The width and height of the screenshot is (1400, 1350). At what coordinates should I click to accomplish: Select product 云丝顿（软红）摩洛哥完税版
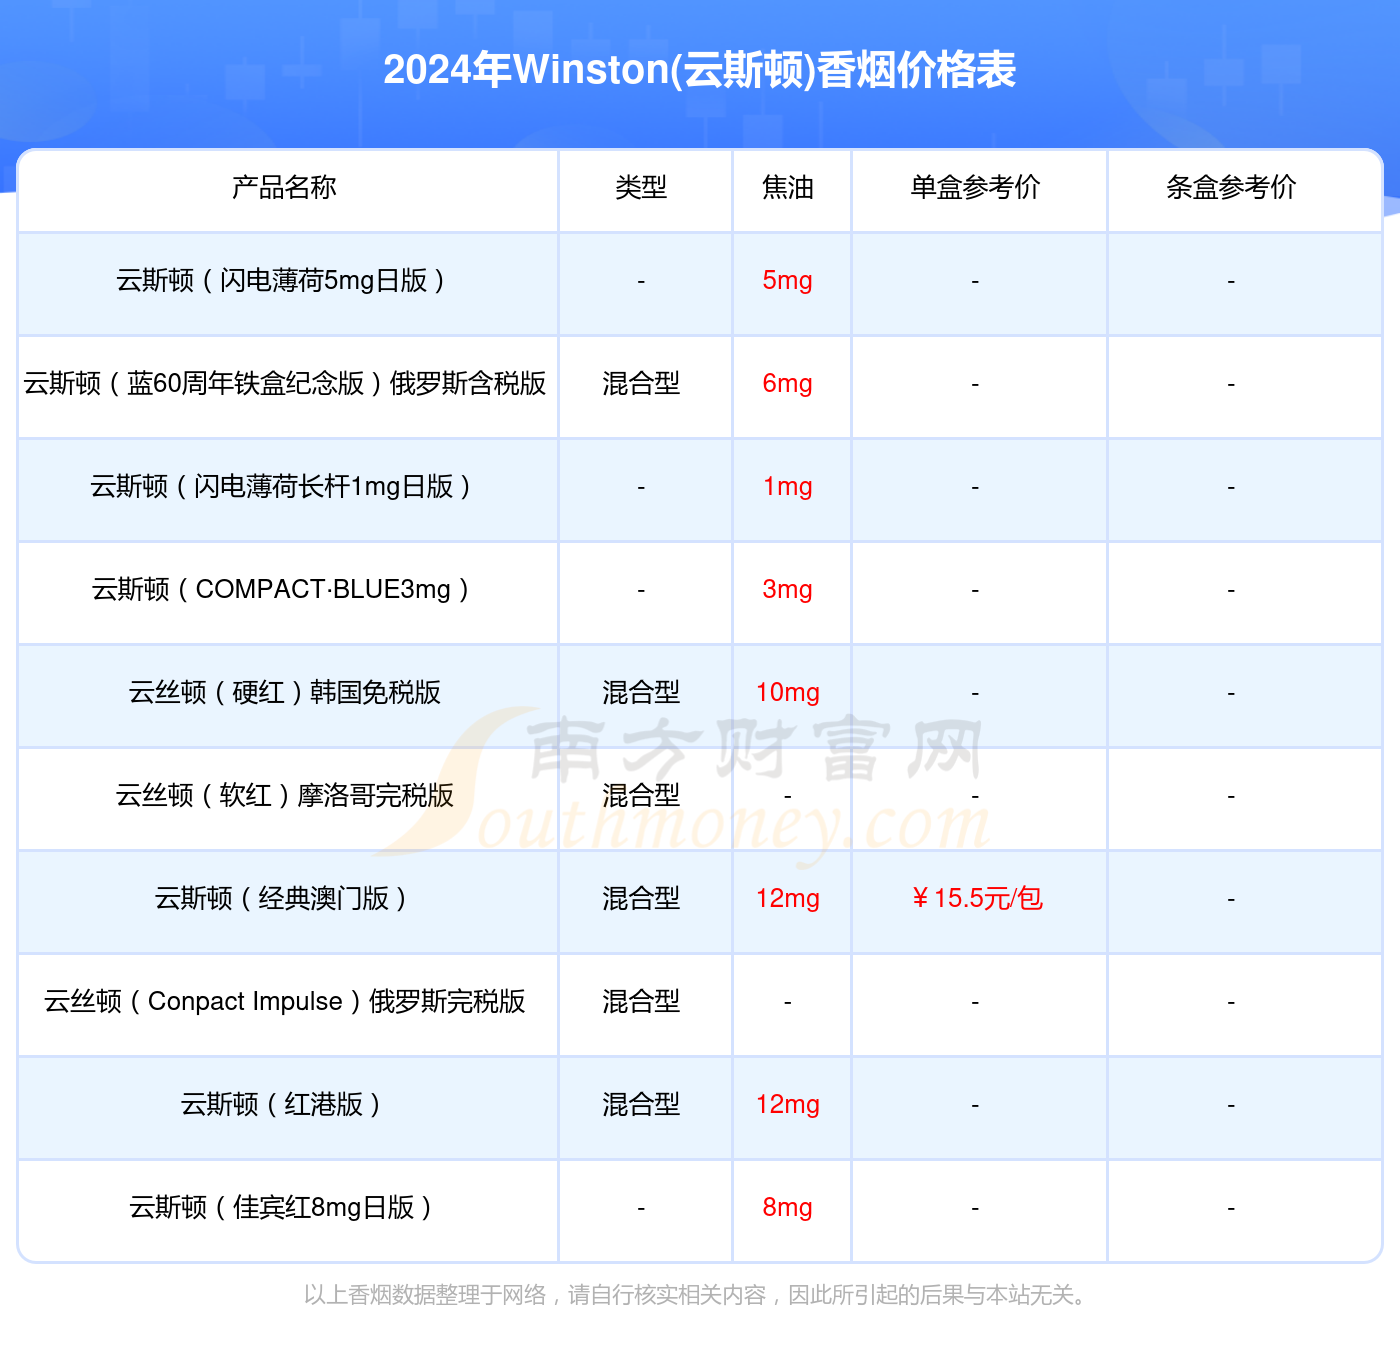284,796
